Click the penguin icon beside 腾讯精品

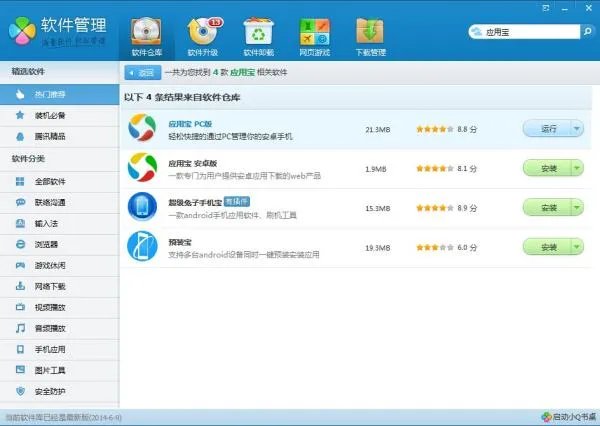[x=20, y=136]
